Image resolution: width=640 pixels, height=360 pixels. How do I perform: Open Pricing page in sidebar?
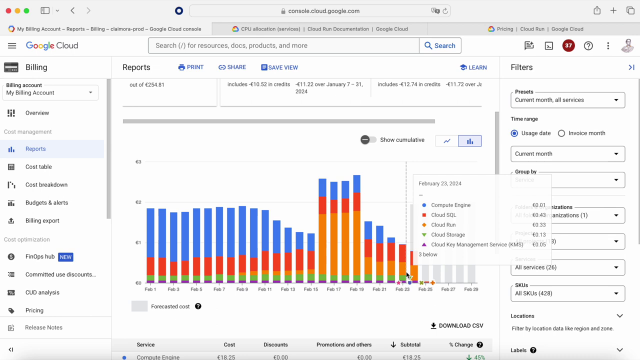(x=52, y=311)
